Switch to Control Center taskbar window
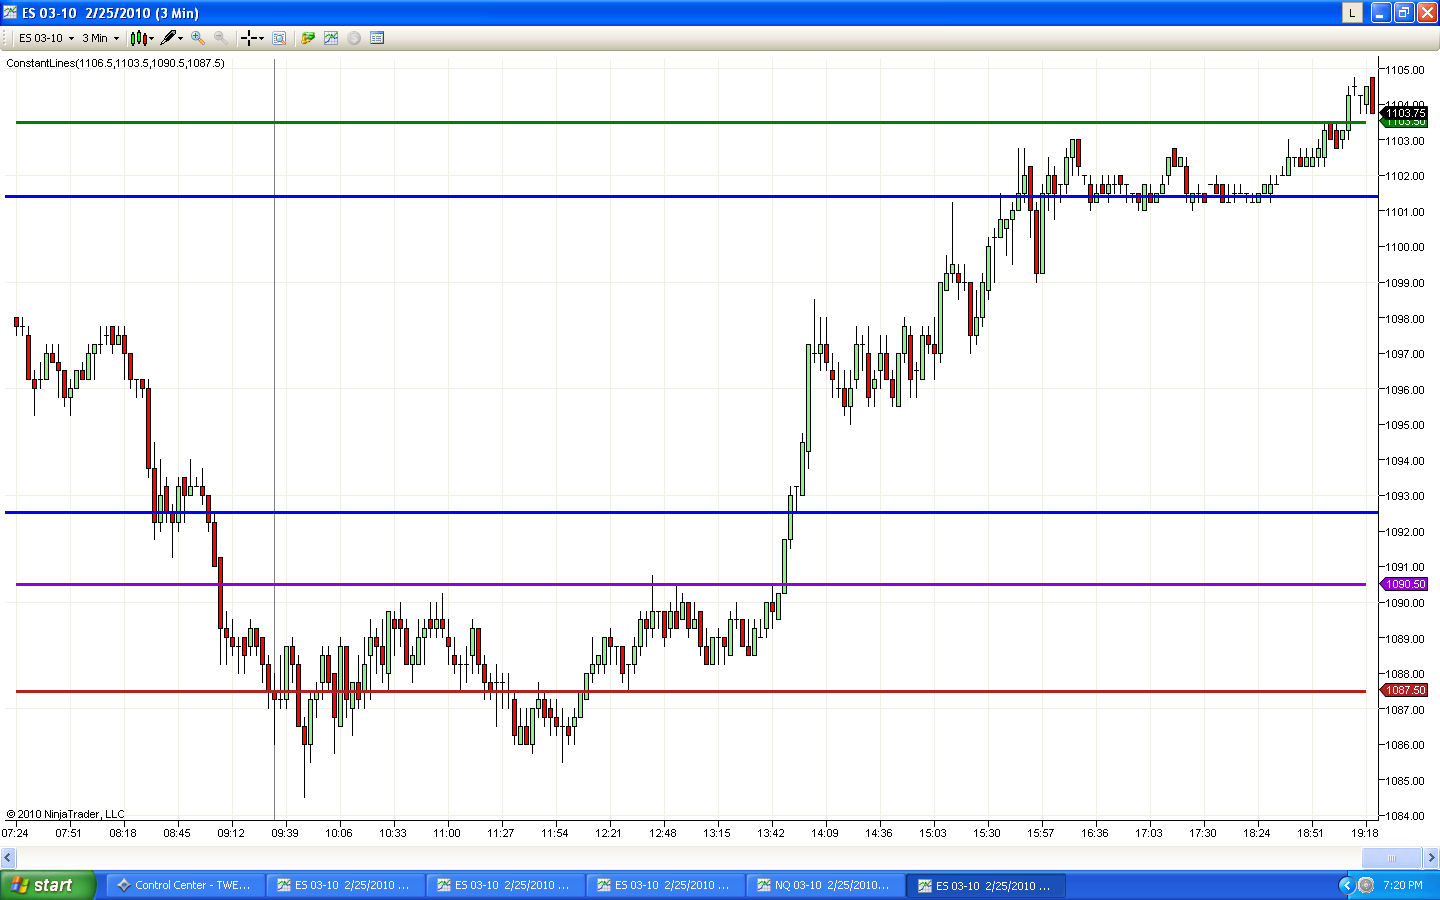Screen dimensions: 1440x900 pos(185,885)
